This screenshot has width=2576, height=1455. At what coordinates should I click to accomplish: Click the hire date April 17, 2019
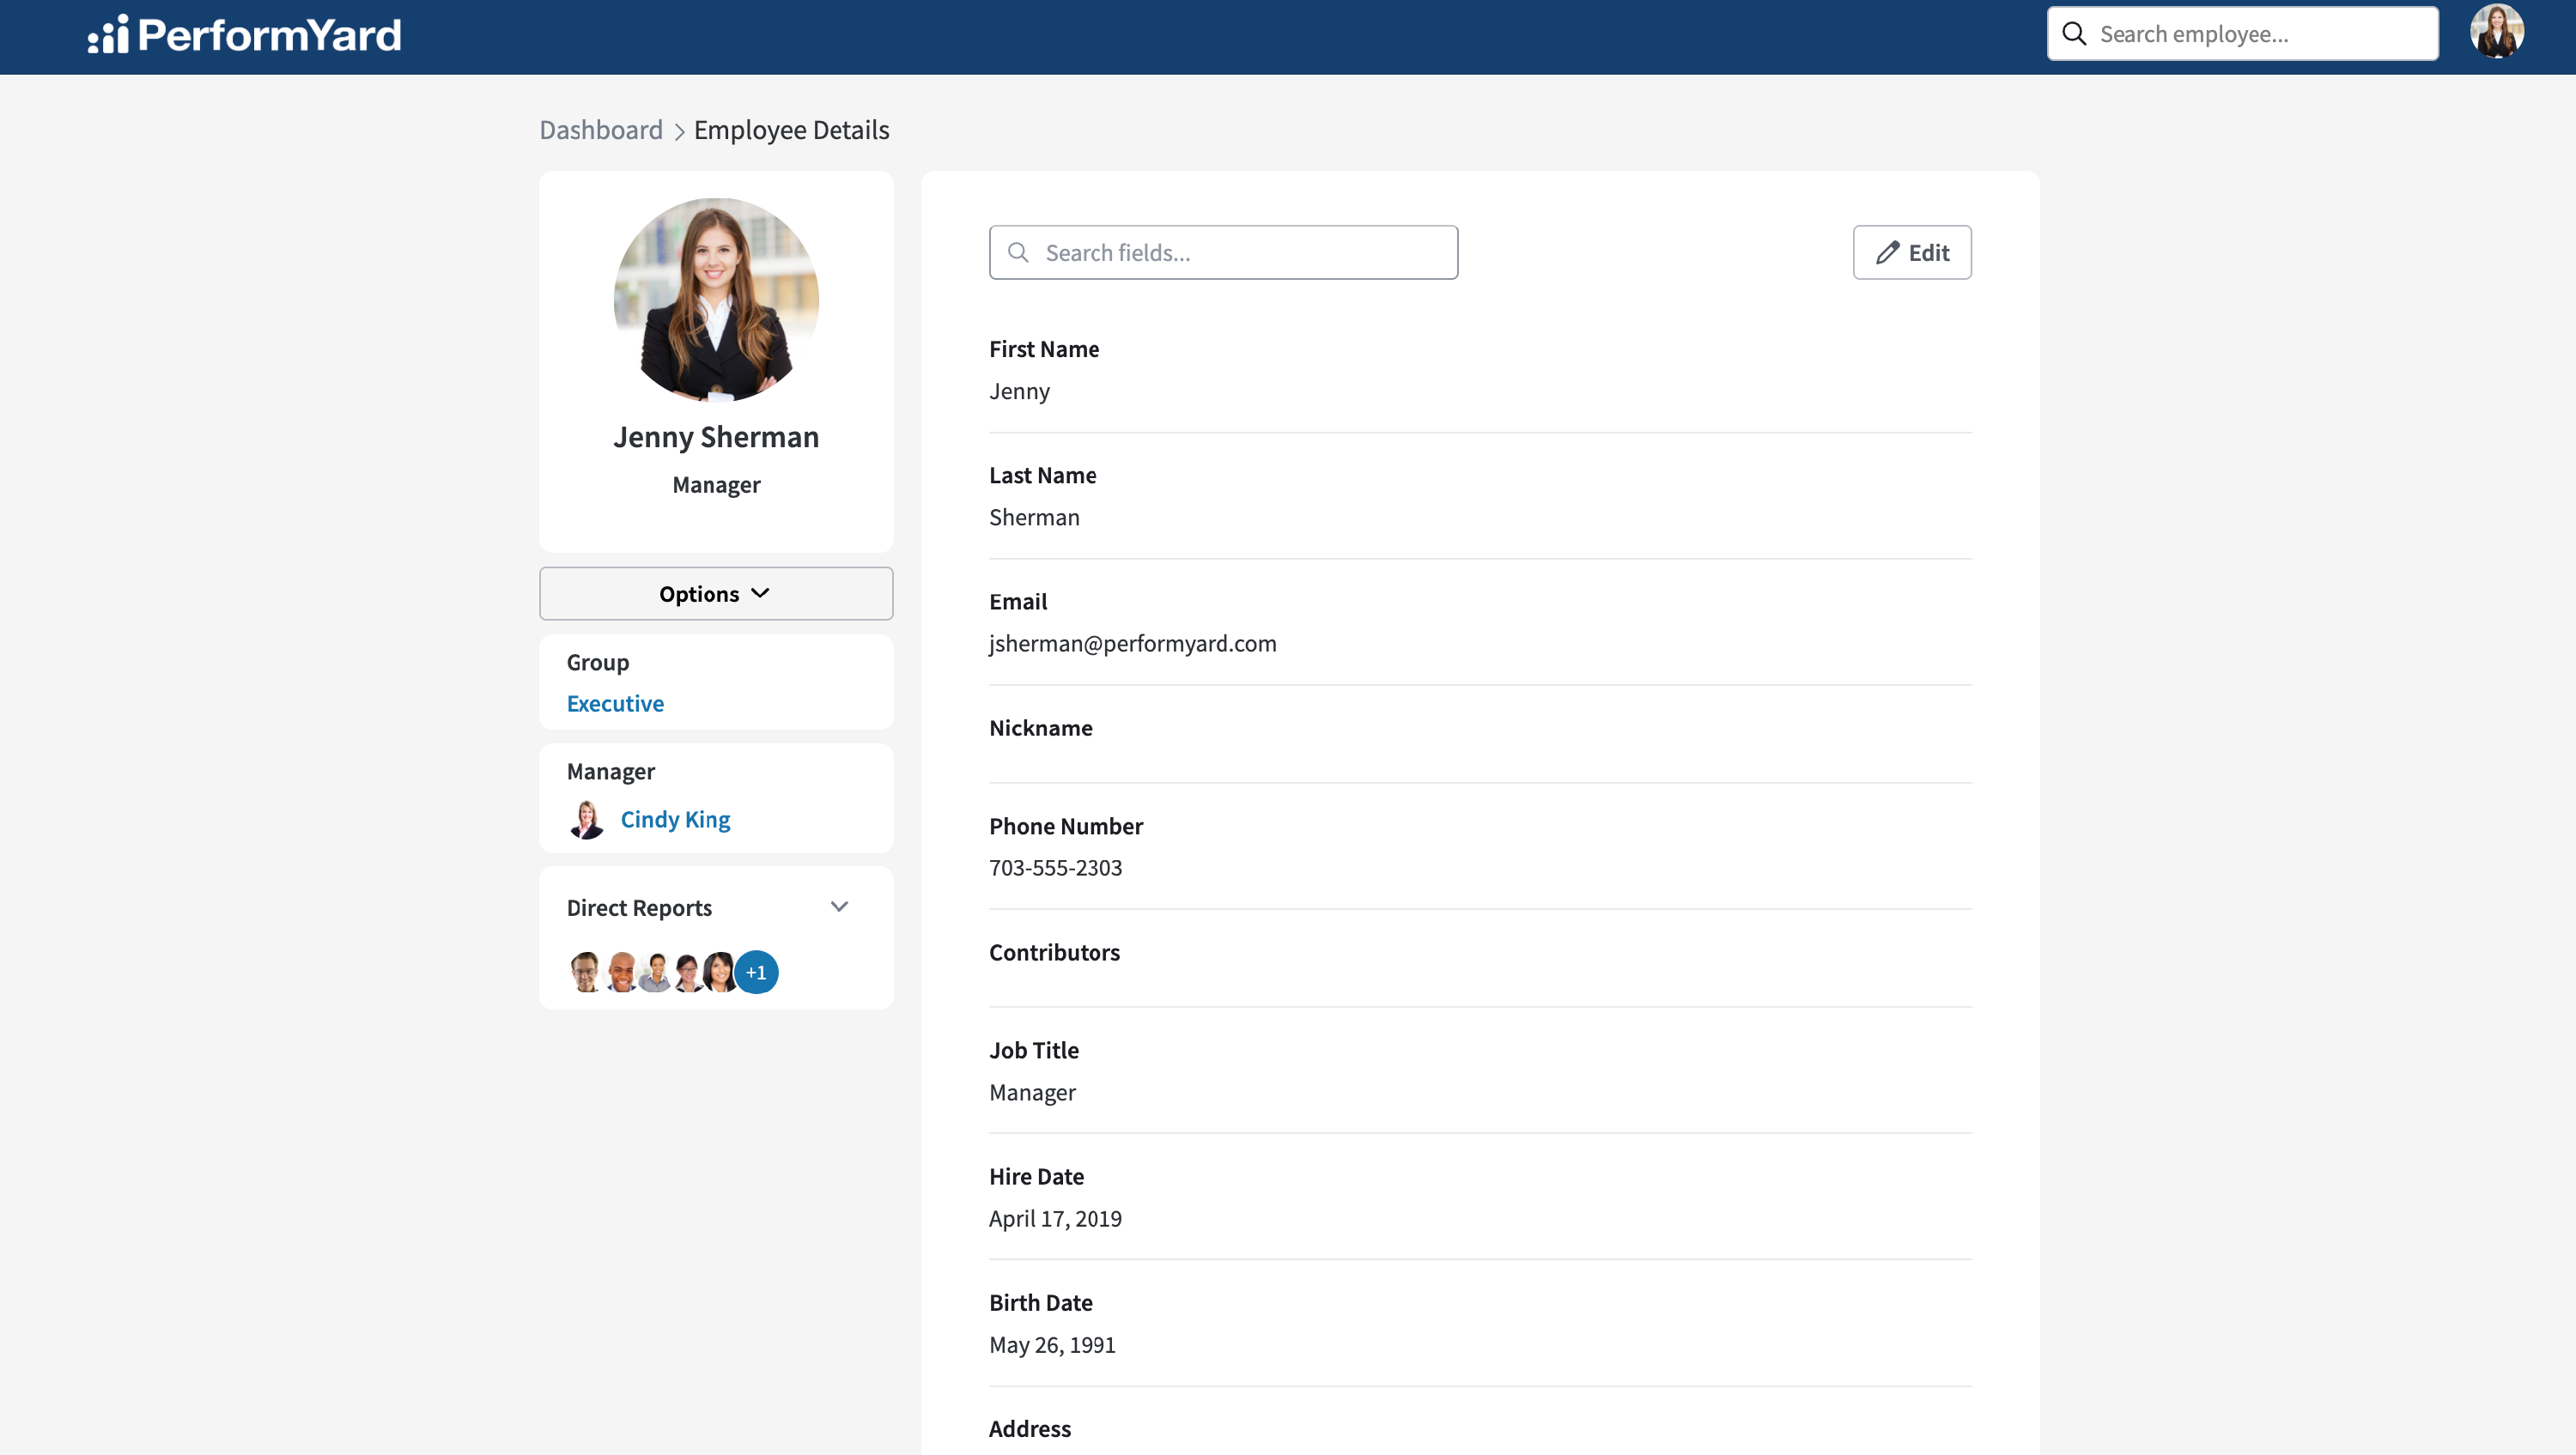1055,1218
